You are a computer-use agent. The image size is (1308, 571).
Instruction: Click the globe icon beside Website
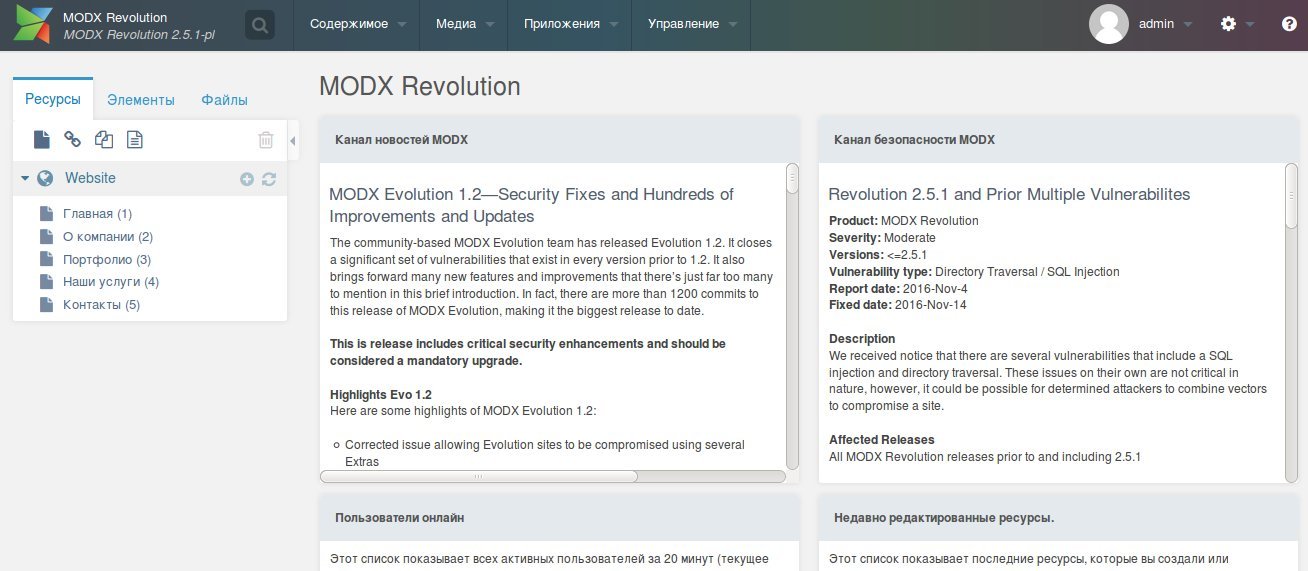click(x=45, y=178)
